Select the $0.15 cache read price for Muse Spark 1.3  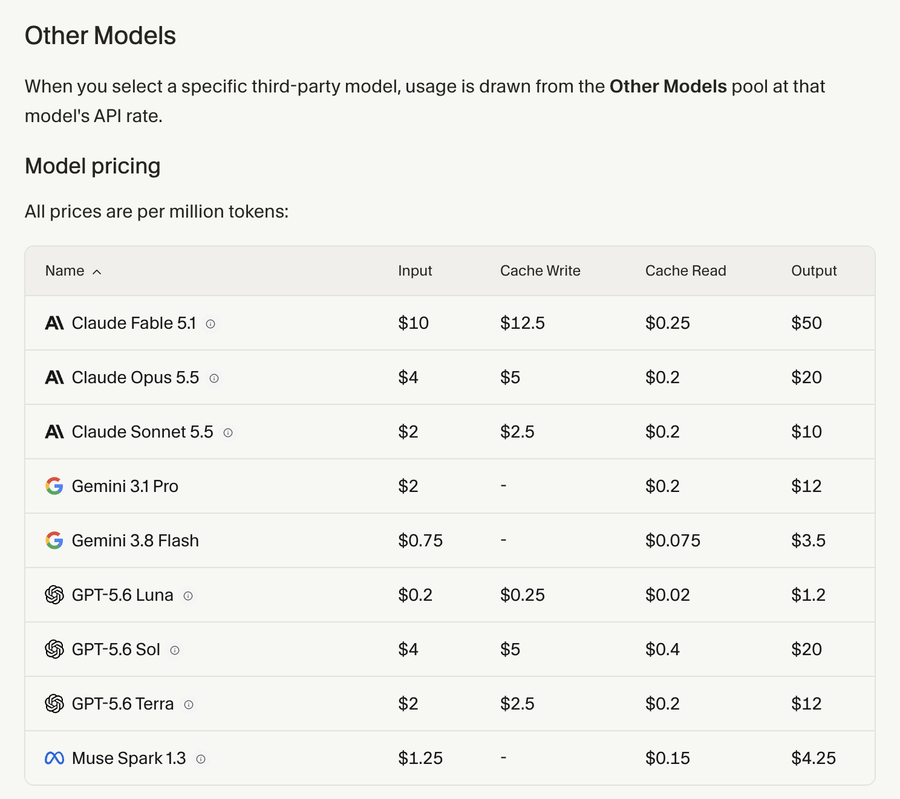point(668,758)
